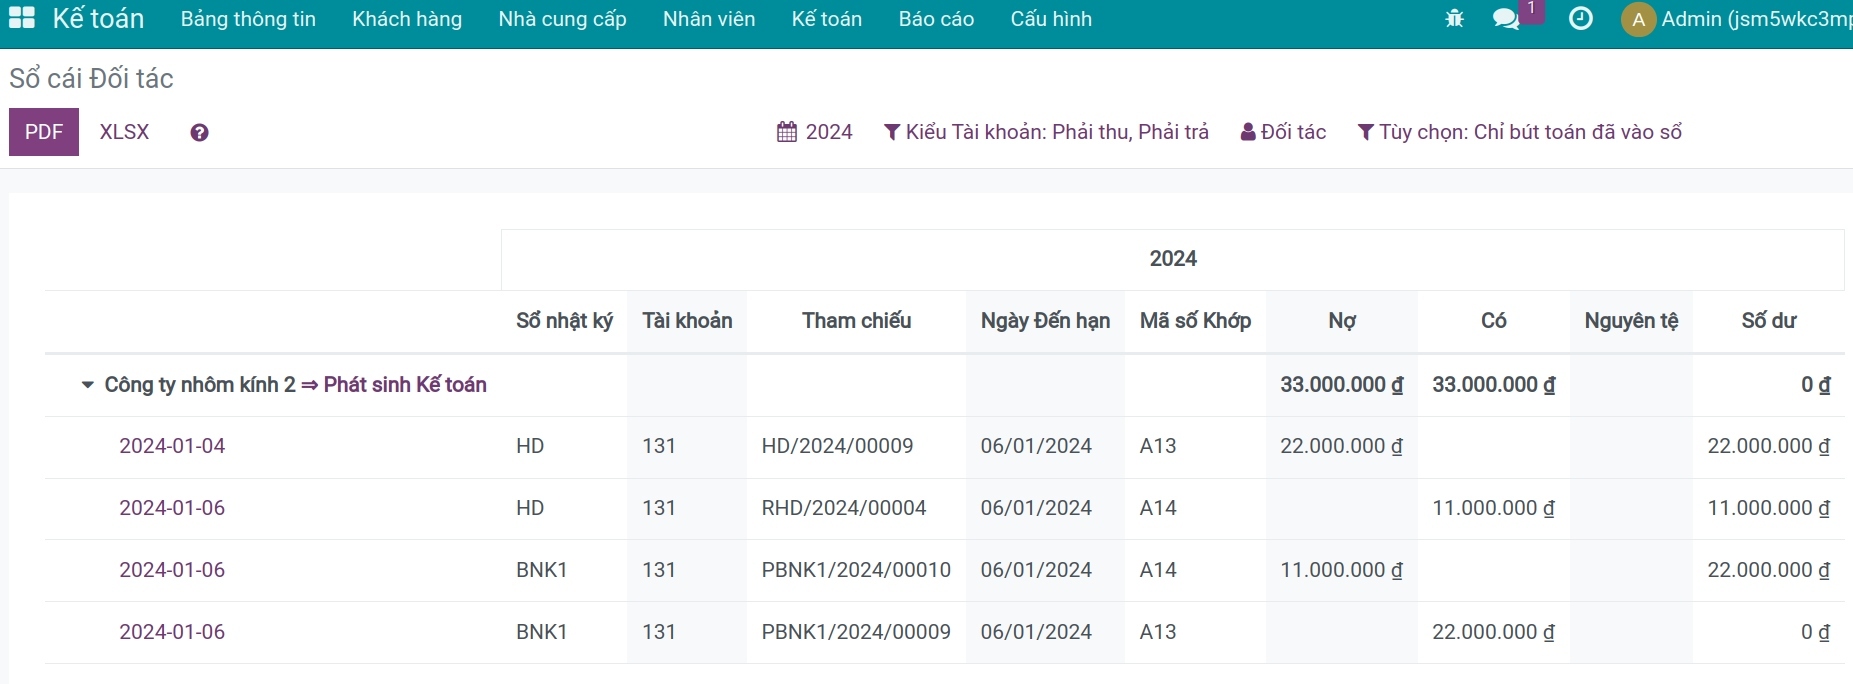Open the Bảng thông tin menu
1853x684 pixels.
(248, 19)
